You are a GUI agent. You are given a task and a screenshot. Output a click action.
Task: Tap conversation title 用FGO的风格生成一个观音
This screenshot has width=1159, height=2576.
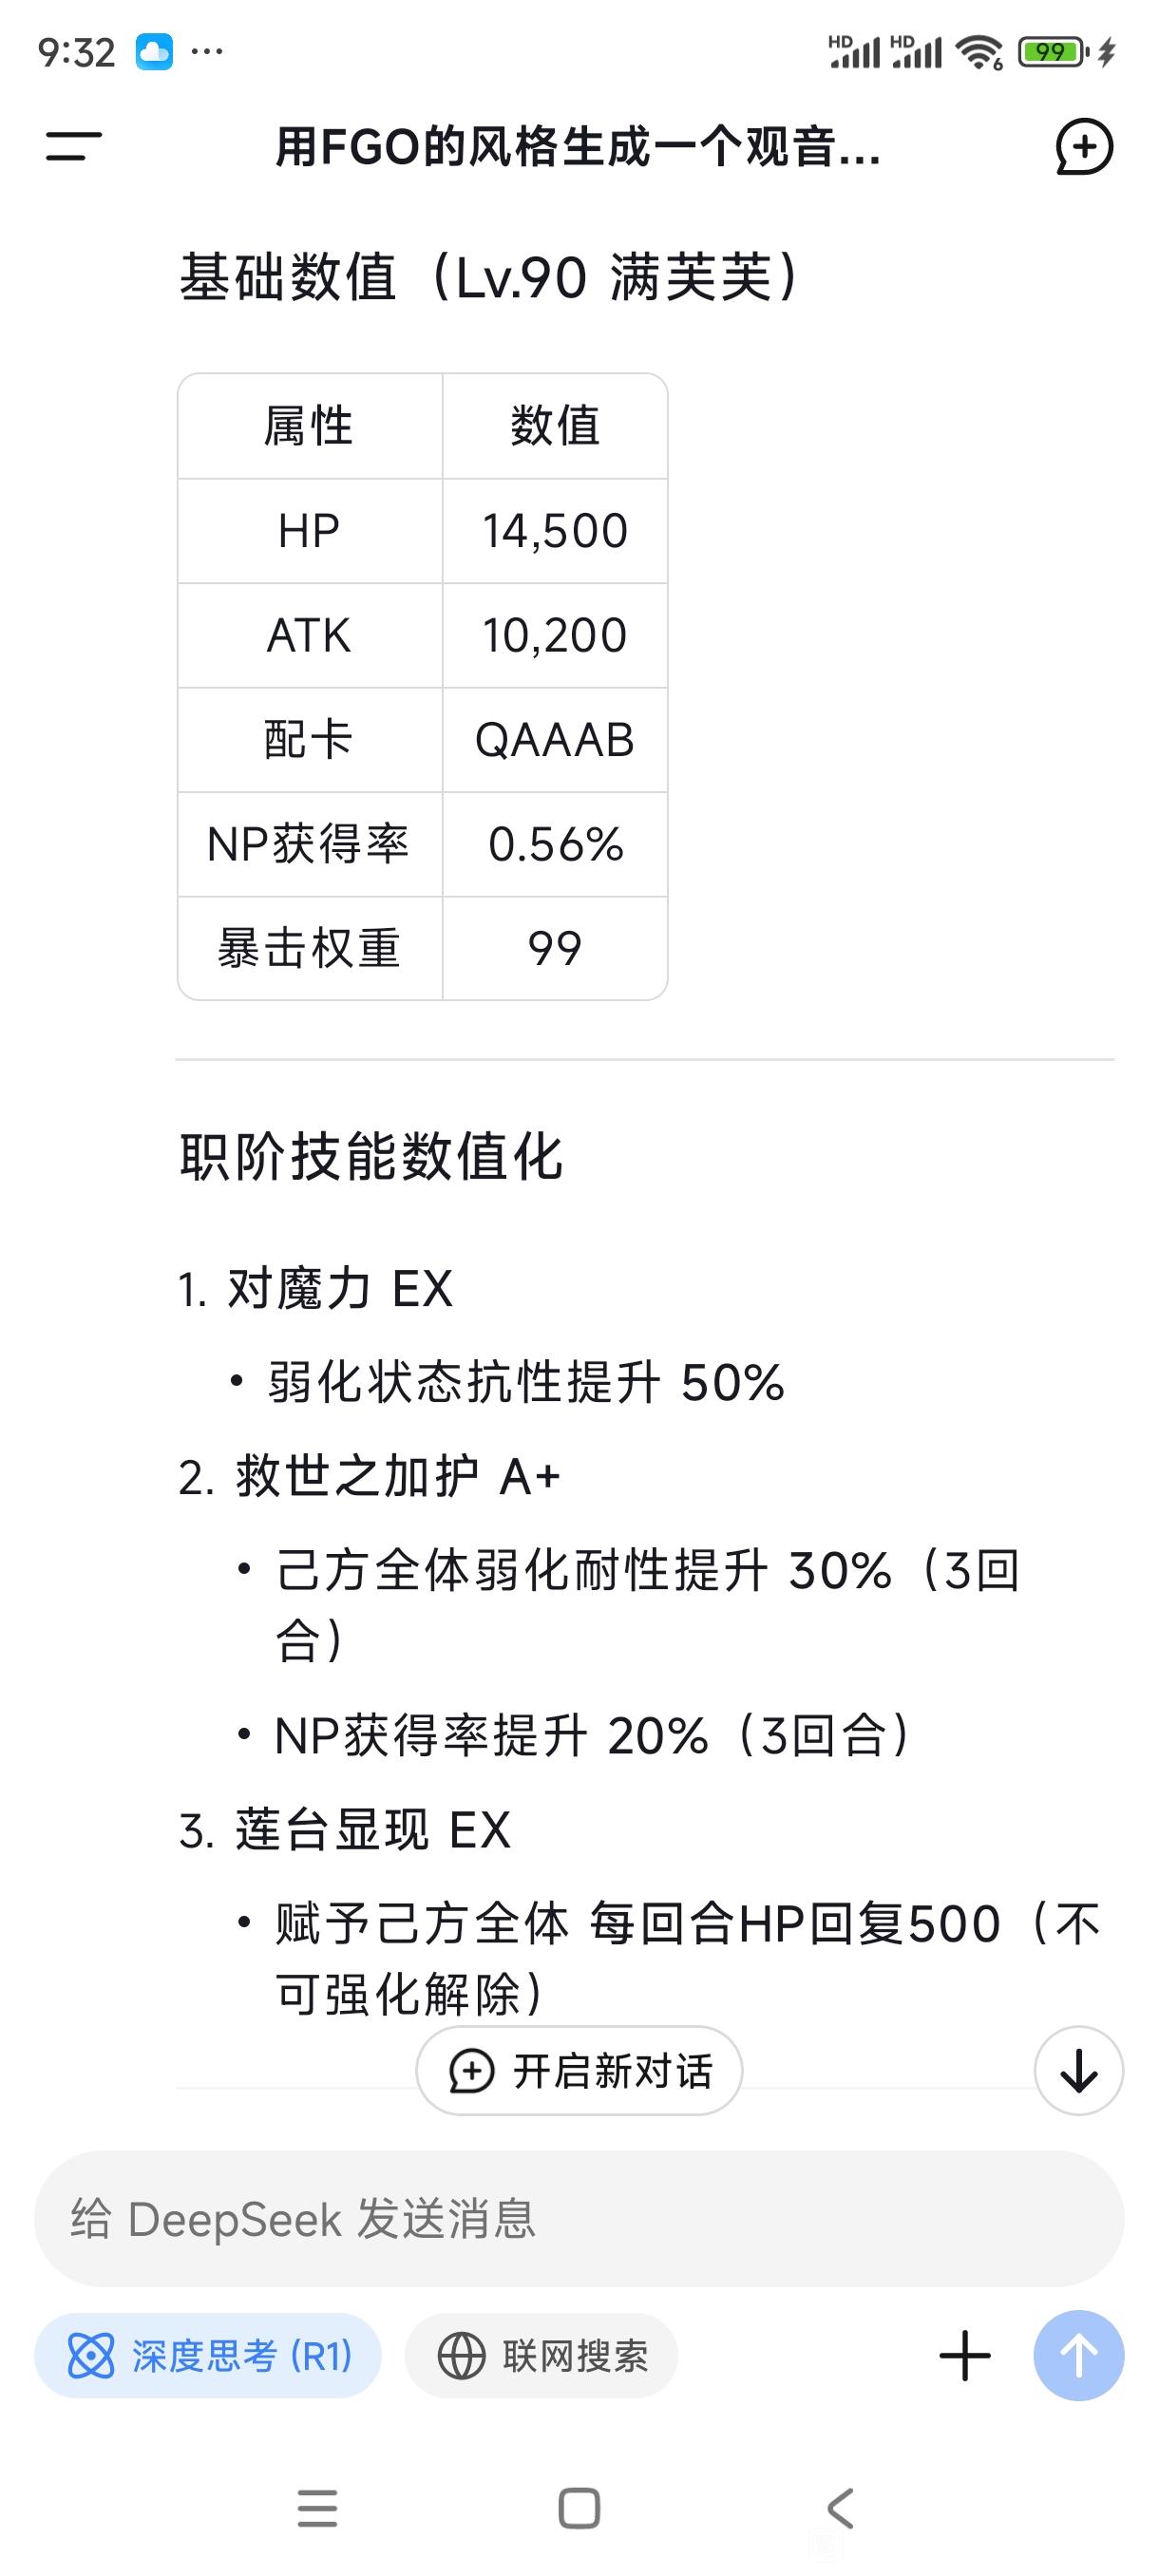(x=578, y=147)
